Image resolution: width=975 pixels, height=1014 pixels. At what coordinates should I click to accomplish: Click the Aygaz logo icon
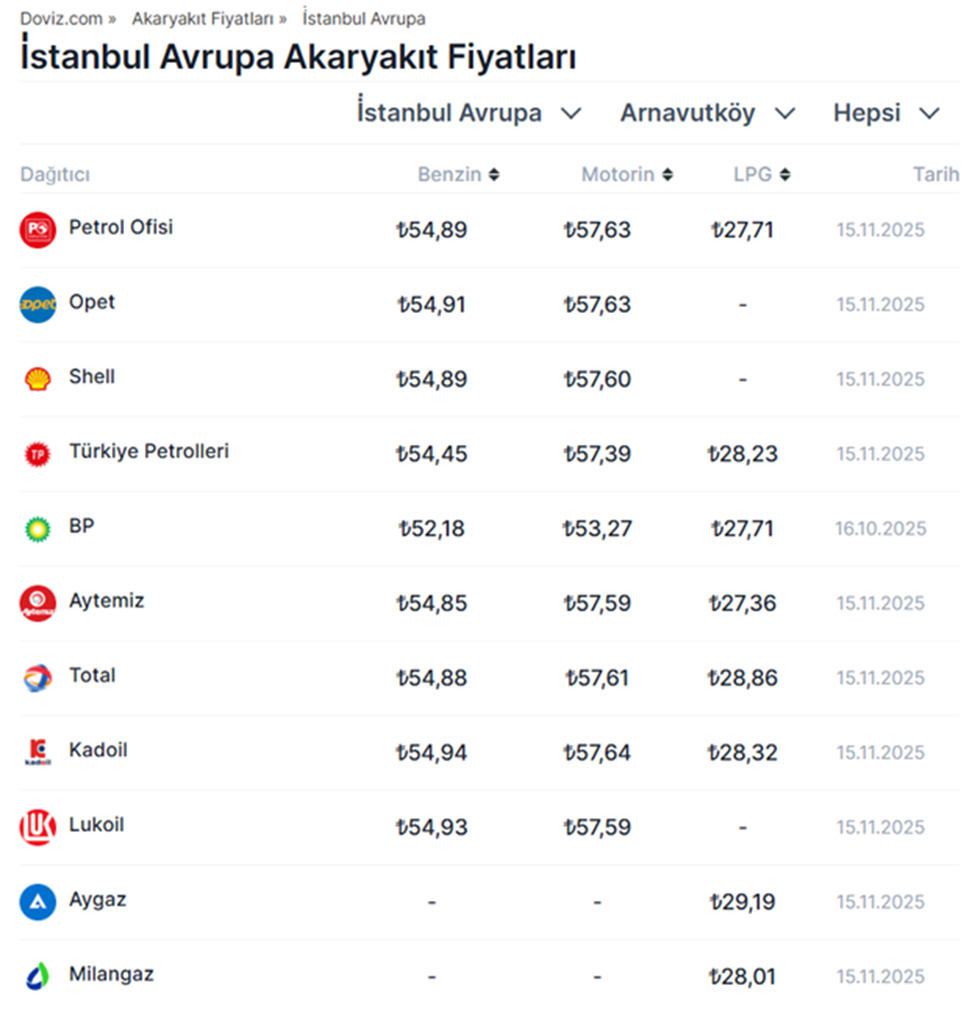38,902
